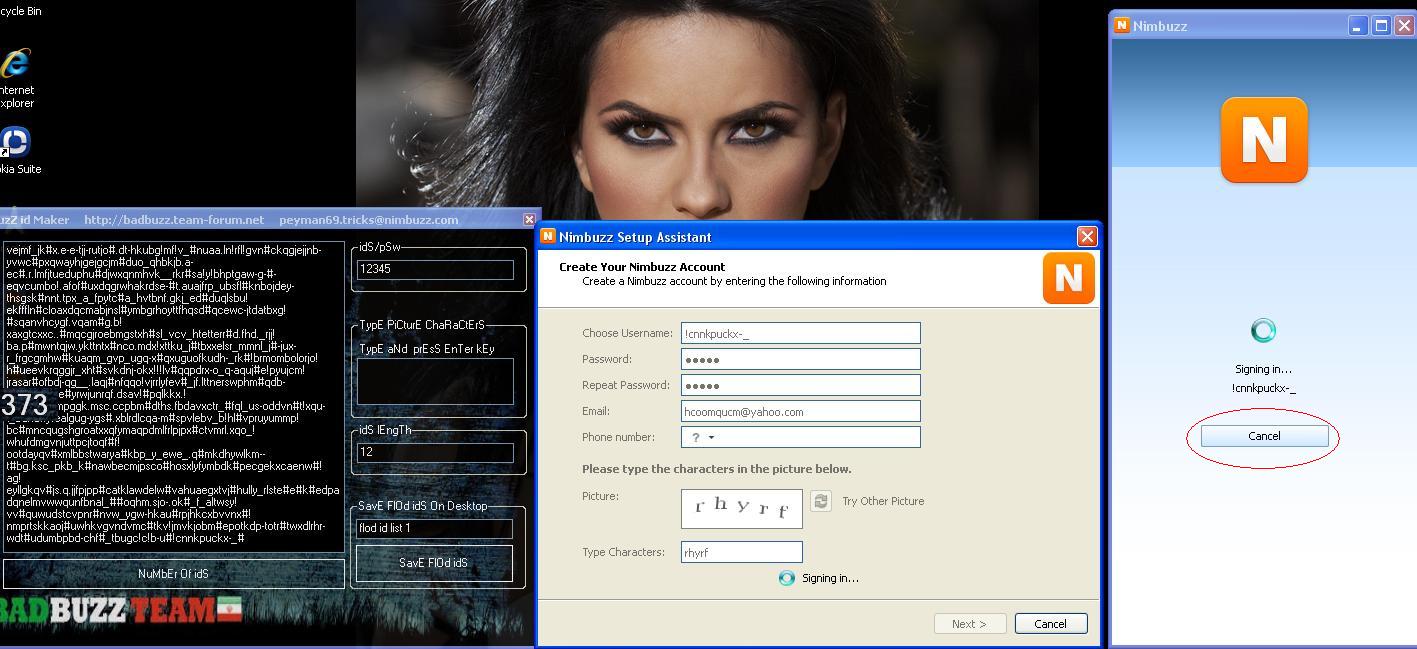This screenshot has width=1417, height=649.
Task: Click Try Other Picture link
Action: 882,501
